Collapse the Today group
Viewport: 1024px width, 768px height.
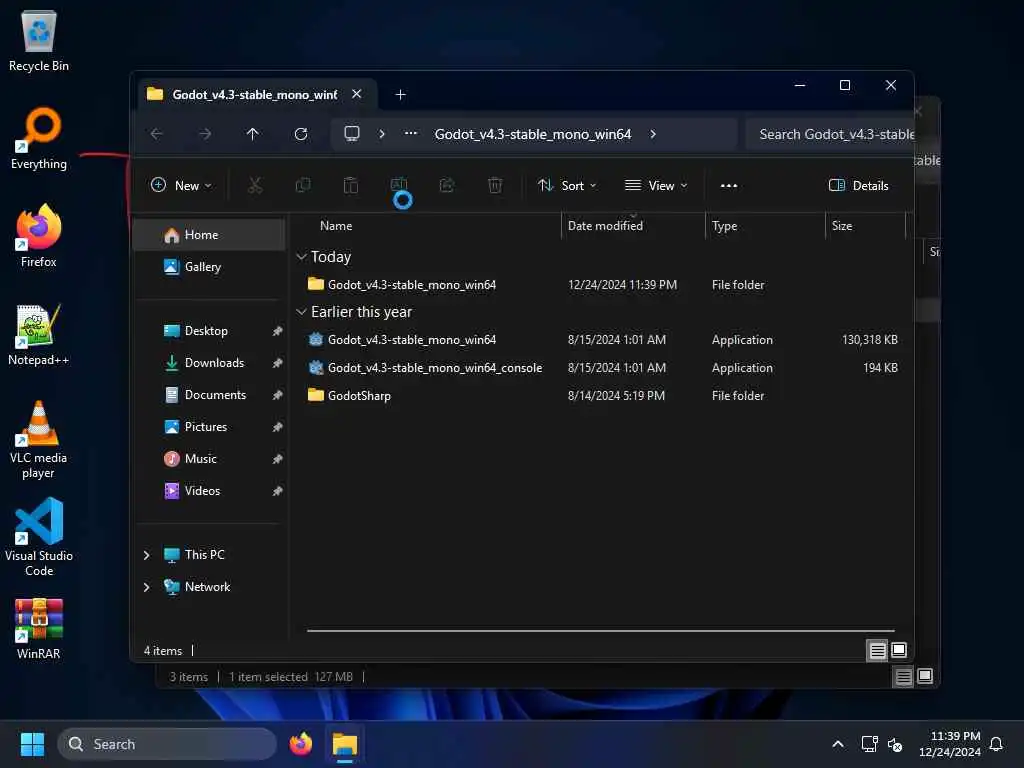[301, 257]
